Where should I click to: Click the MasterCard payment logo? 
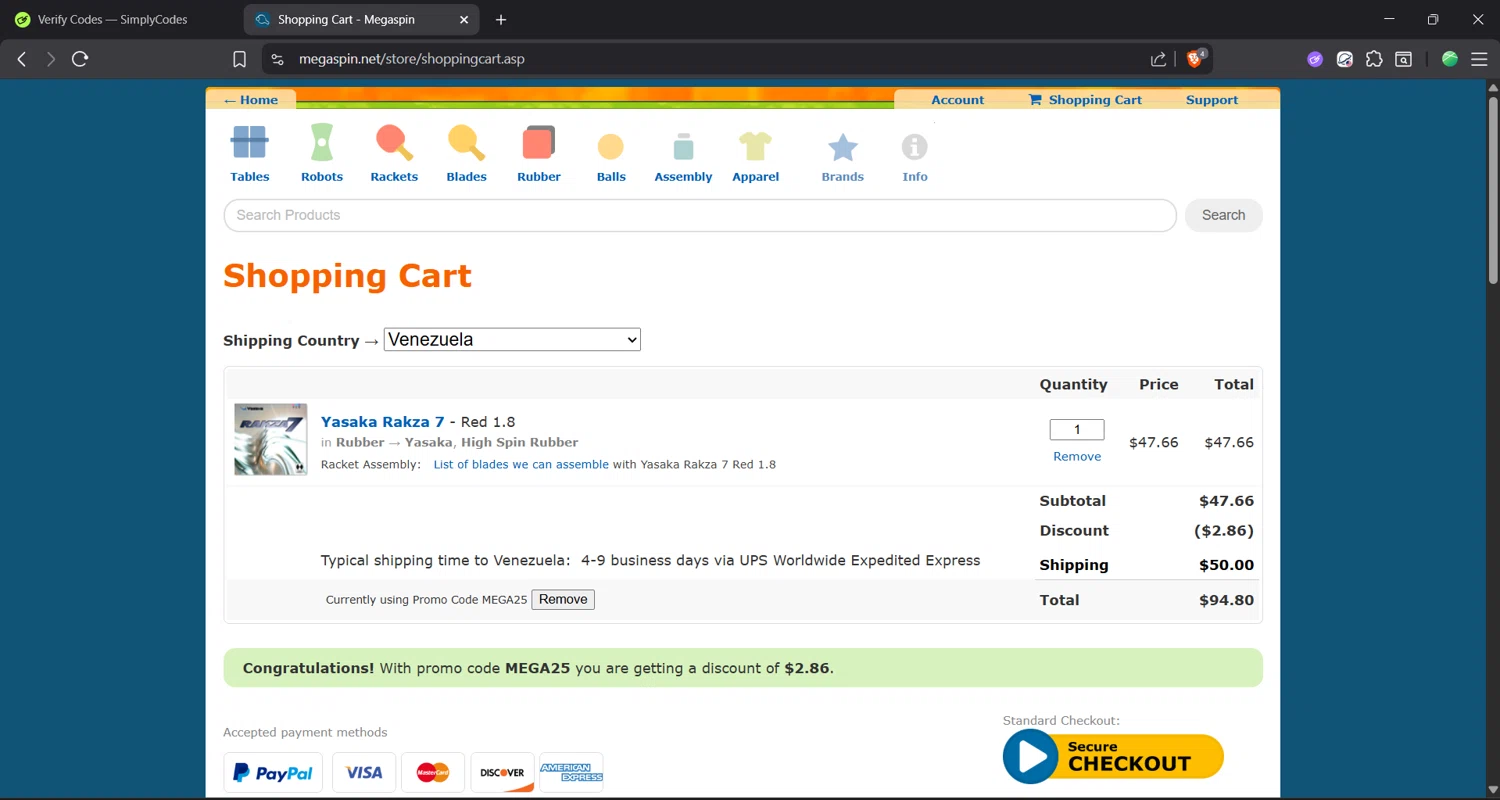pyautogui.click(x=433, y=773)
